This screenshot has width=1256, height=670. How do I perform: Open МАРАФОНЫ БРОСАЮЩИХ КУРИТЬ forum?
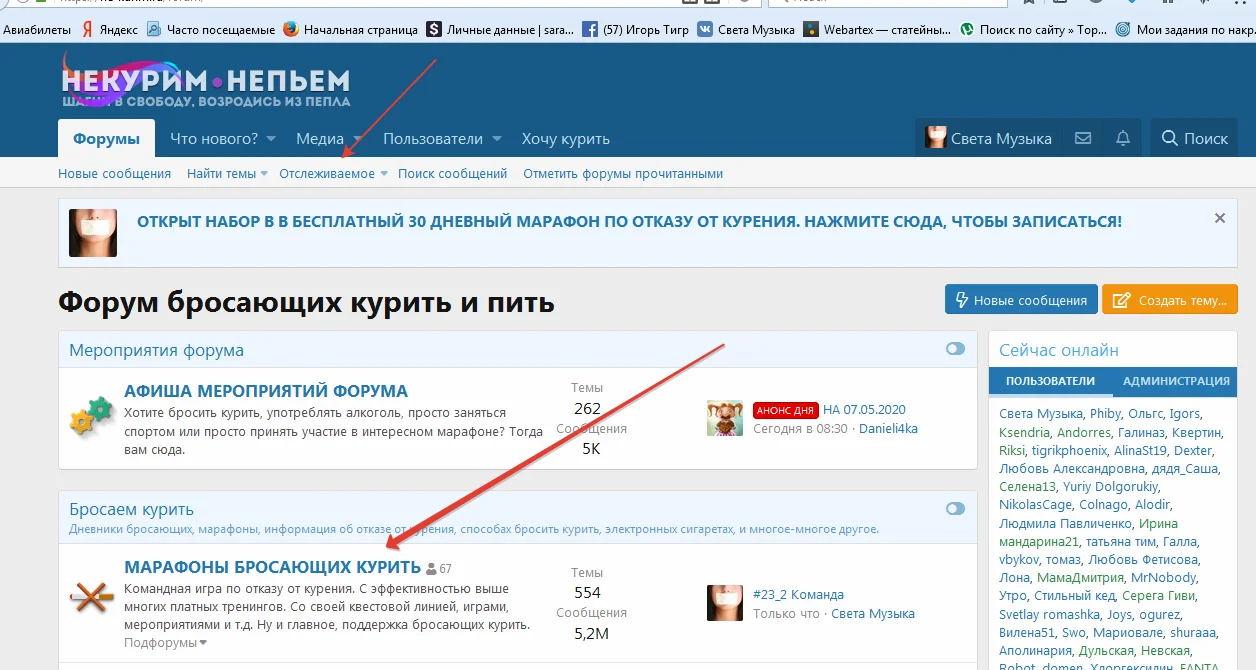coord(272,567)
